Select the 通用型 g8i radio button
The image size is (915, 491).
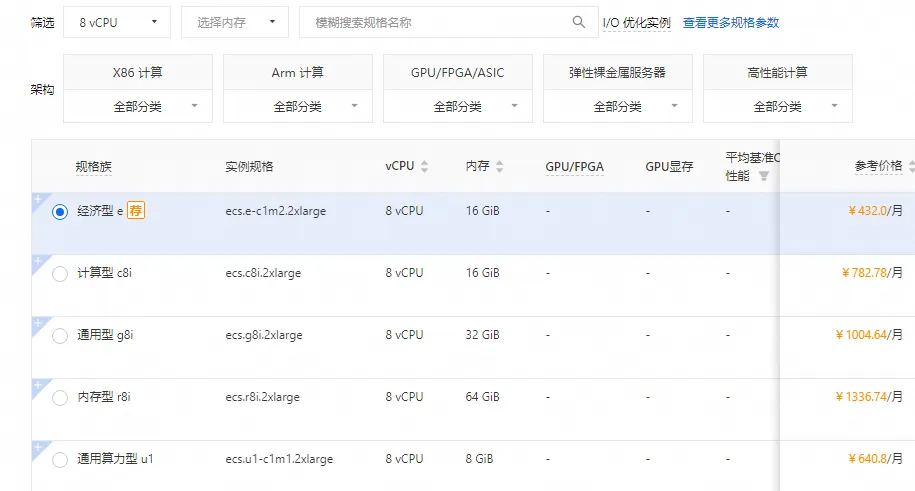60,336
